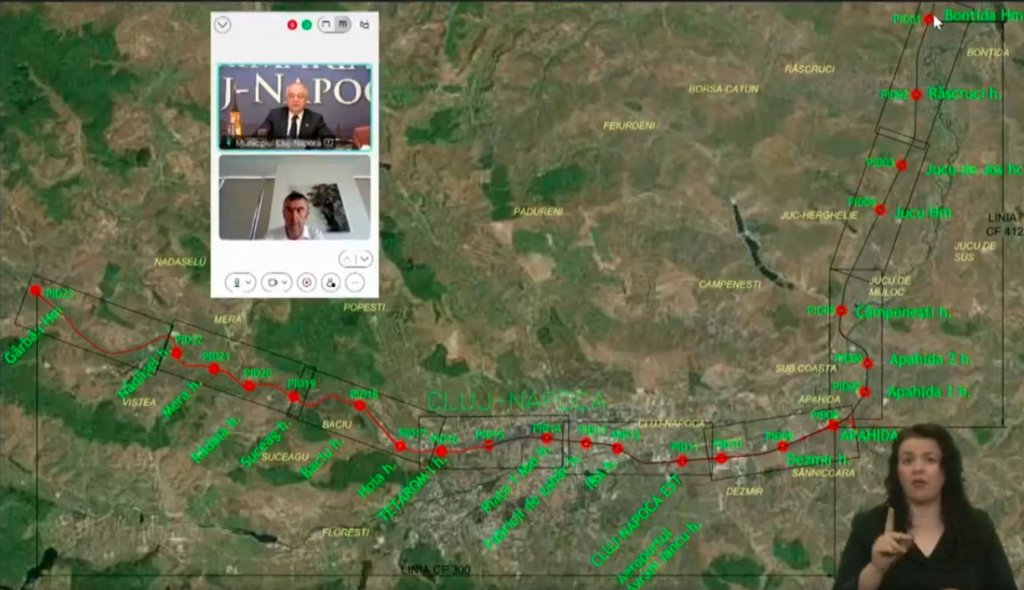Click the large CLUJ-NAPOCA map title
This screenshot has height=590, width=1024.
[516, 400]
